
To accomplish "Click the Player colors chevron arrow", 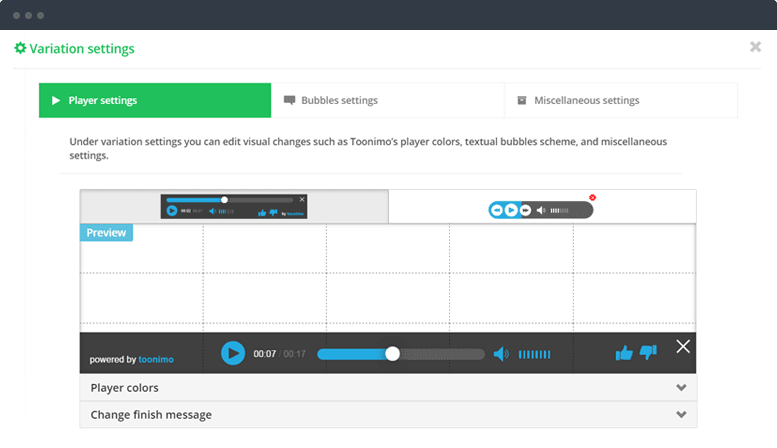I will pyautogui.click(x=681, y=388).
